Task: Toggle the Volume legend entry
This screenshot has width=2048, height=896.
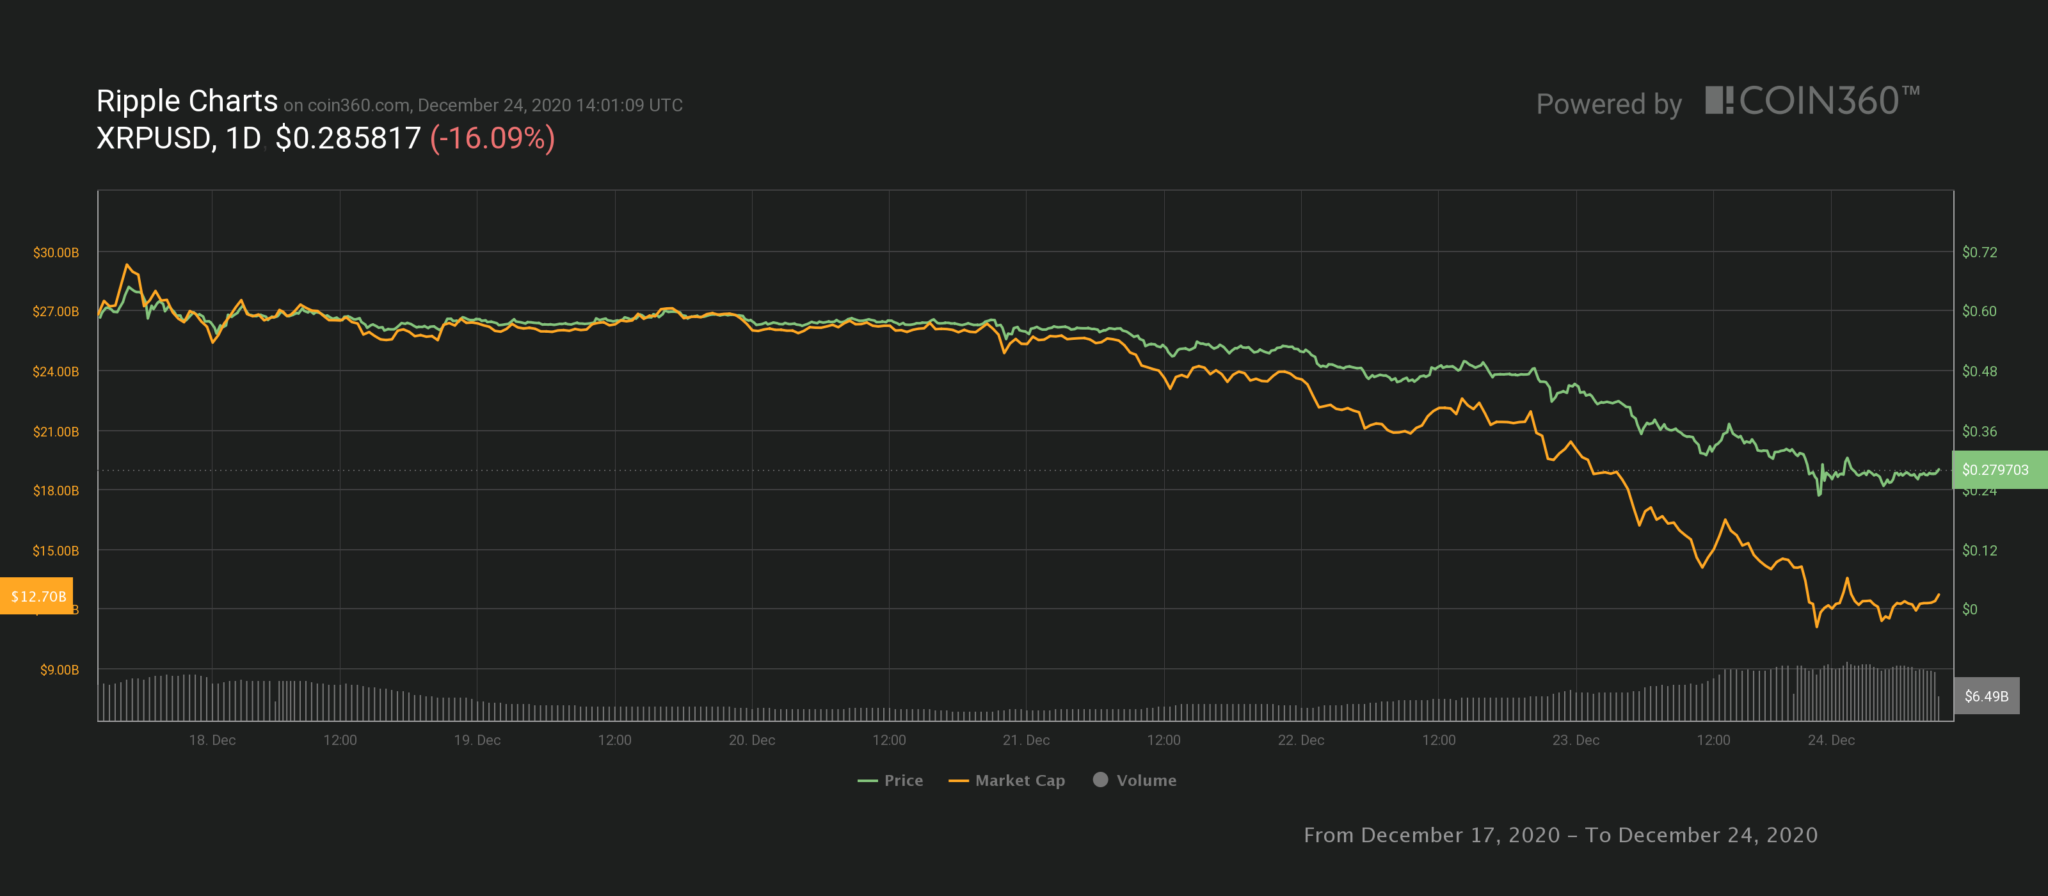Action: [x=1134, y=780]
